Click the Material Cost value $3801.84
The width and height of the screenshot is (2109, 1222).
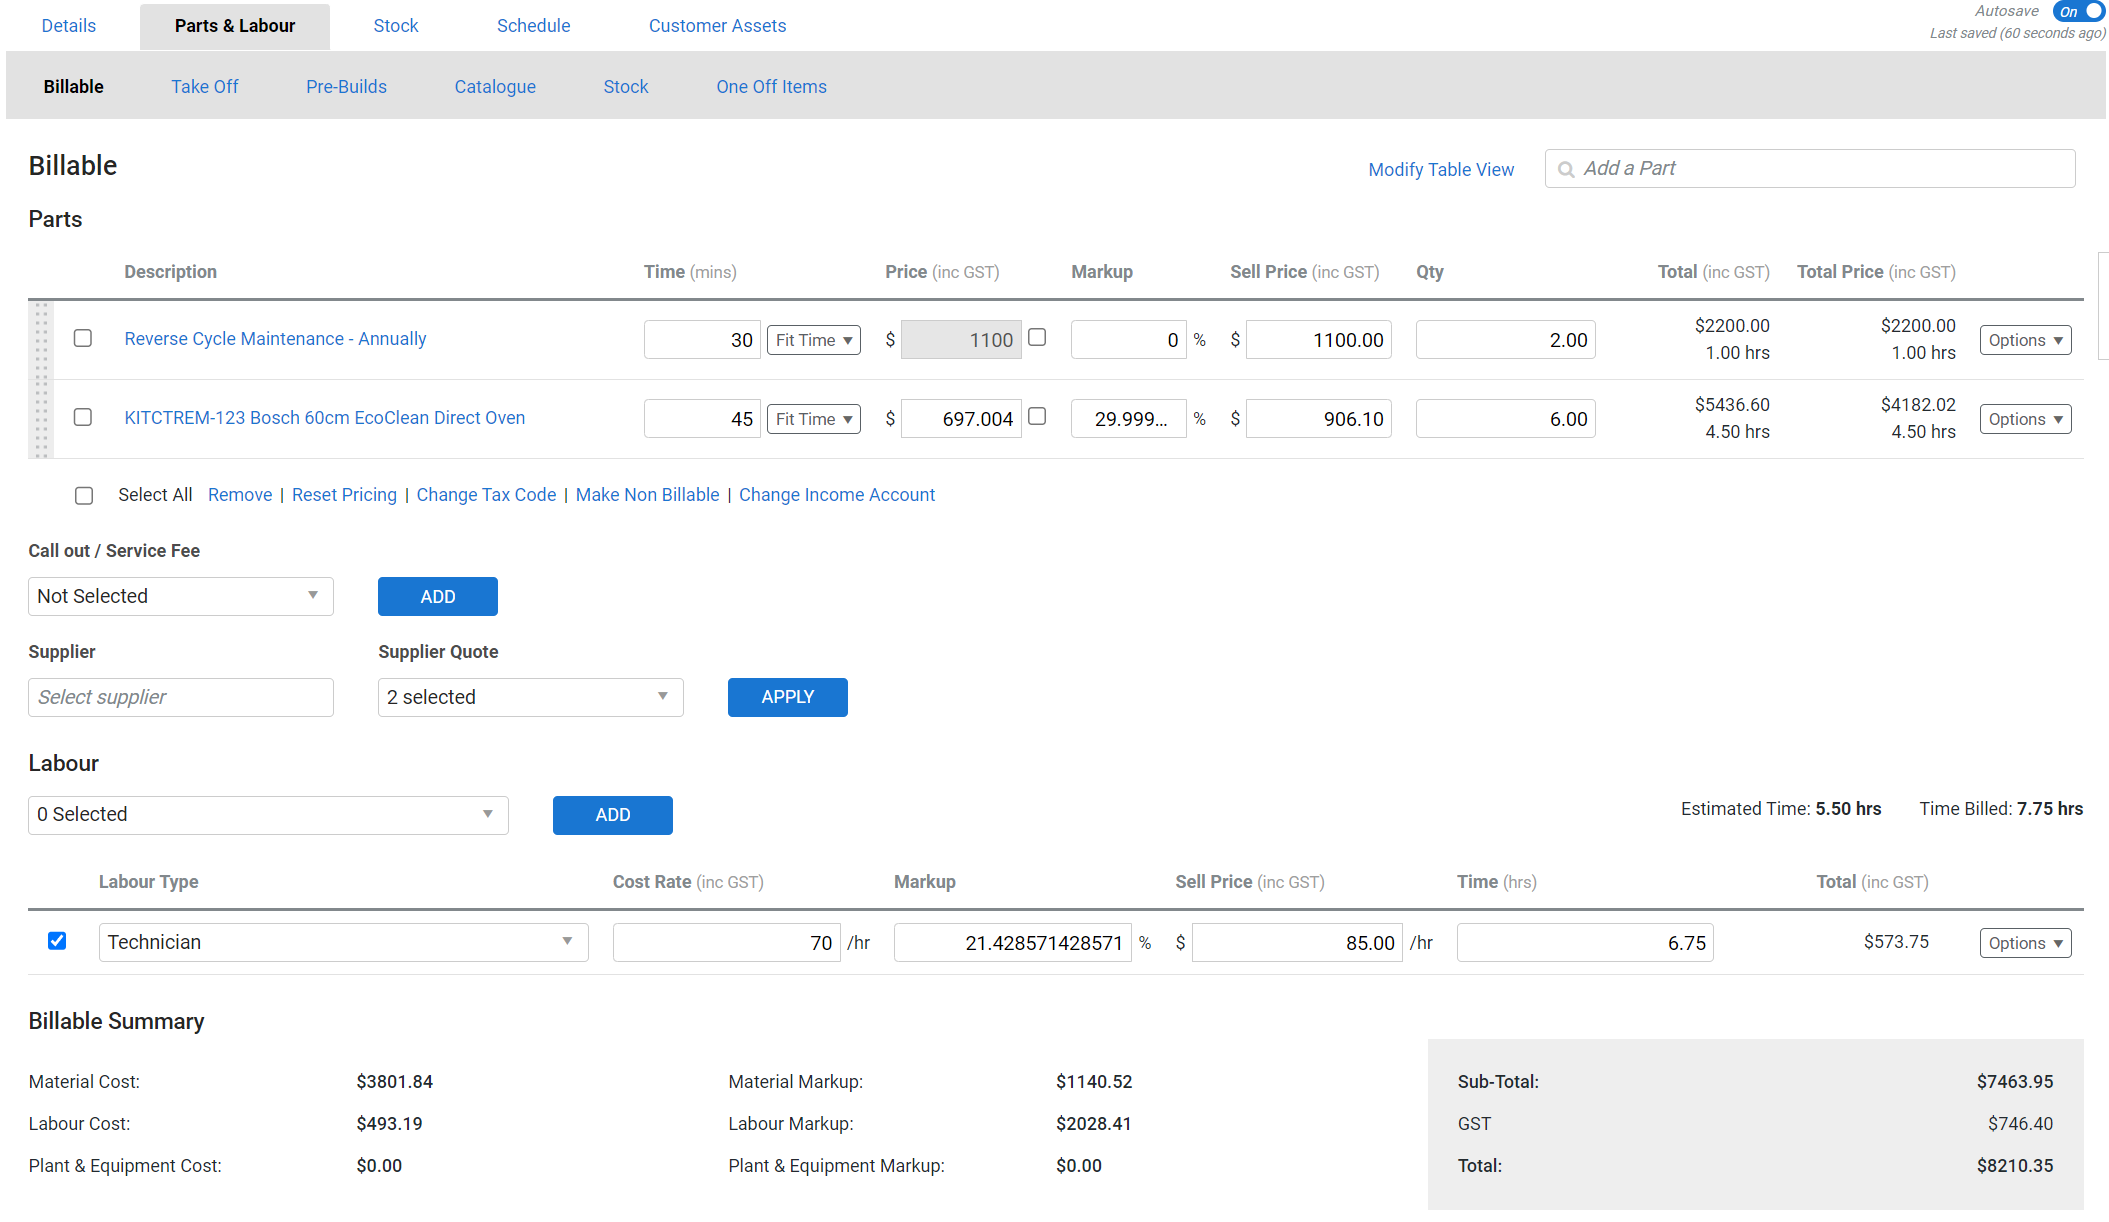pyautogui.click(x=395, y=1082)
